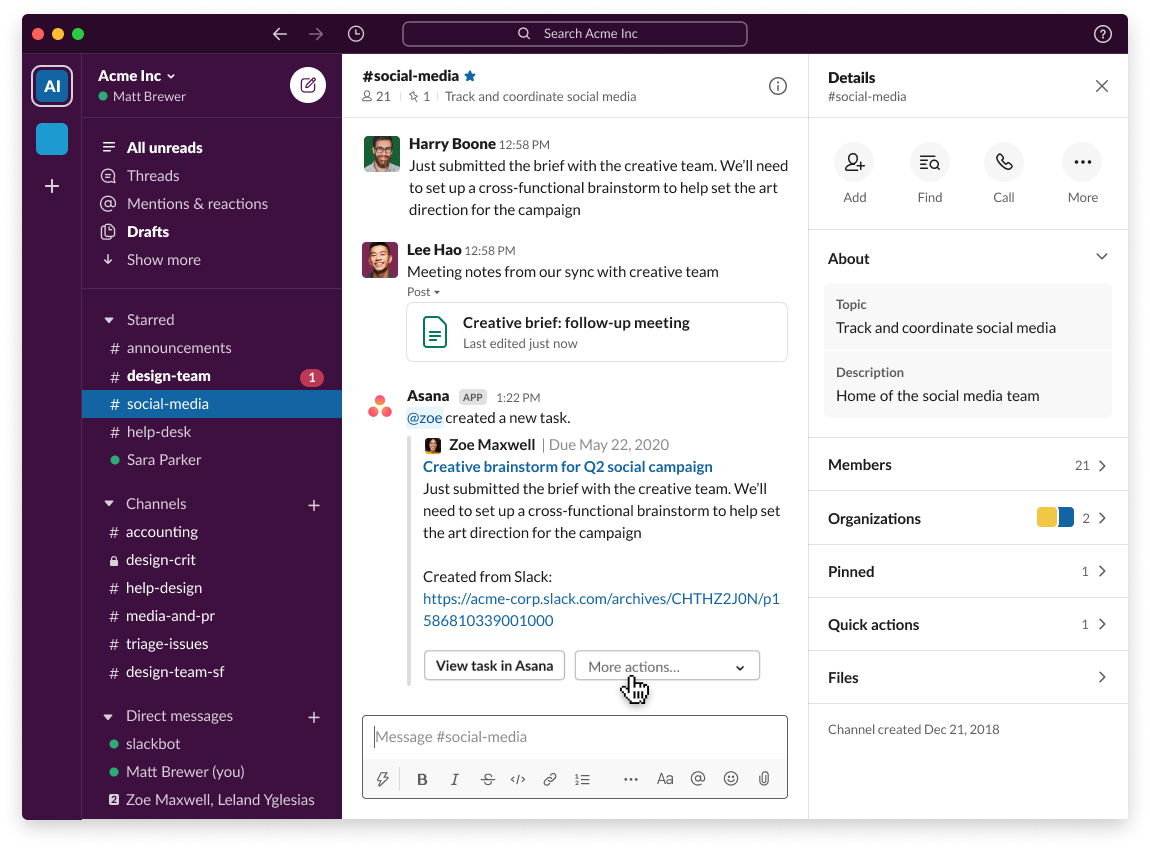Click the pinned items count icon
Screen dimensions: 1150x849
[420, 97]
